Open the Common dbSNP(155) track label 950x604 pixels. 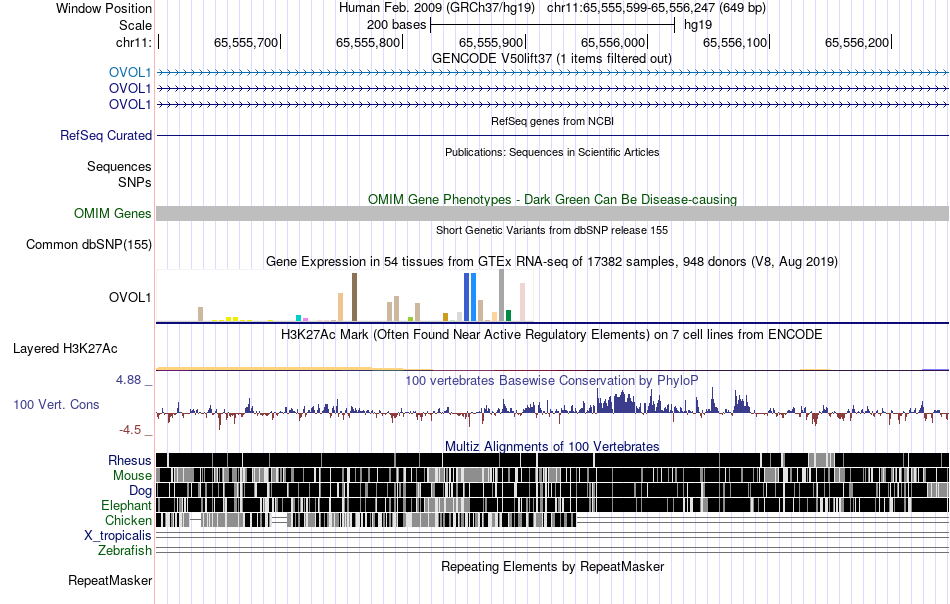(x=88, y=245)
